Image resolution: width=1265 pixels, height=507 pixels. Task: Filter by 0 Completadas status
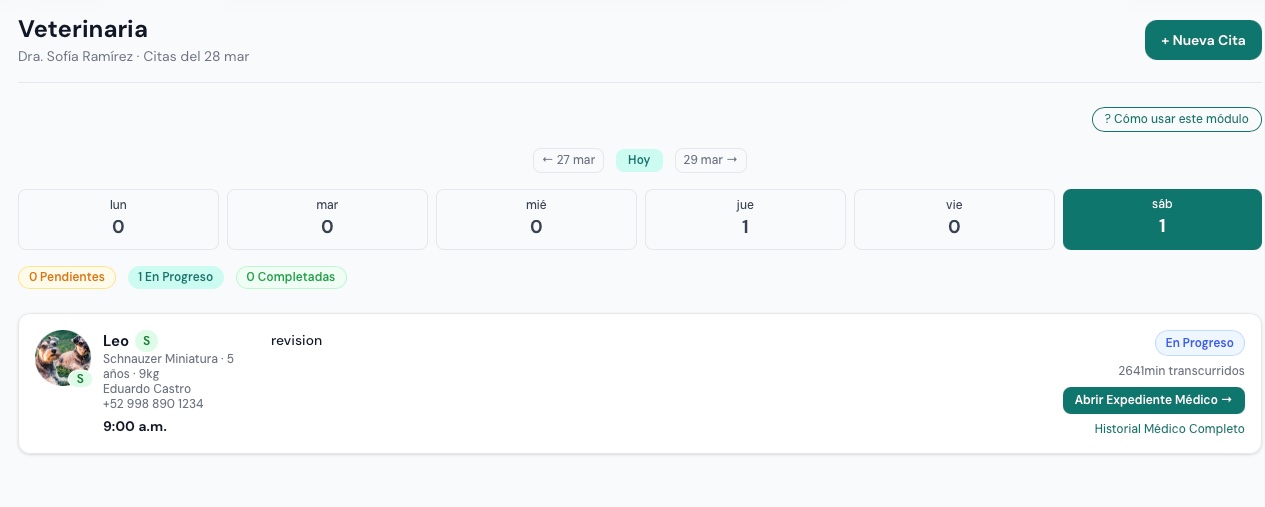291,277
